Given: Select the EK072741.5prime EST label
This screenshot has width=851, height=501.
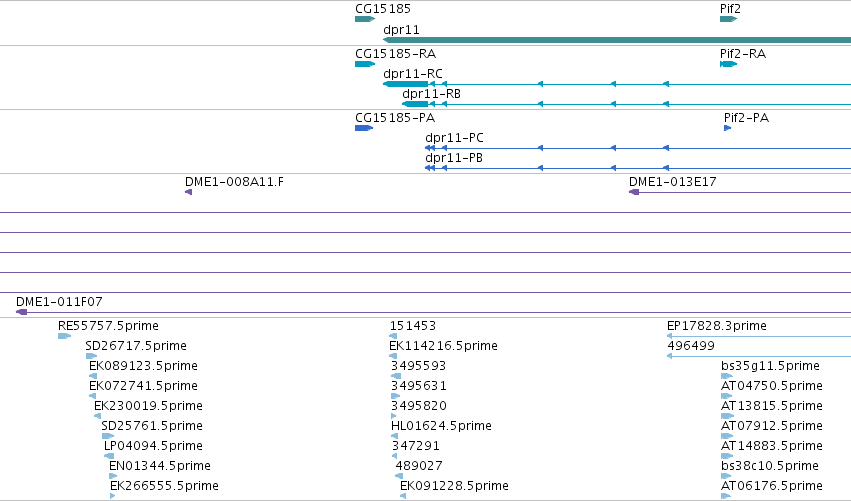Looking at the screenshot, I should click(x=143, y=386).
